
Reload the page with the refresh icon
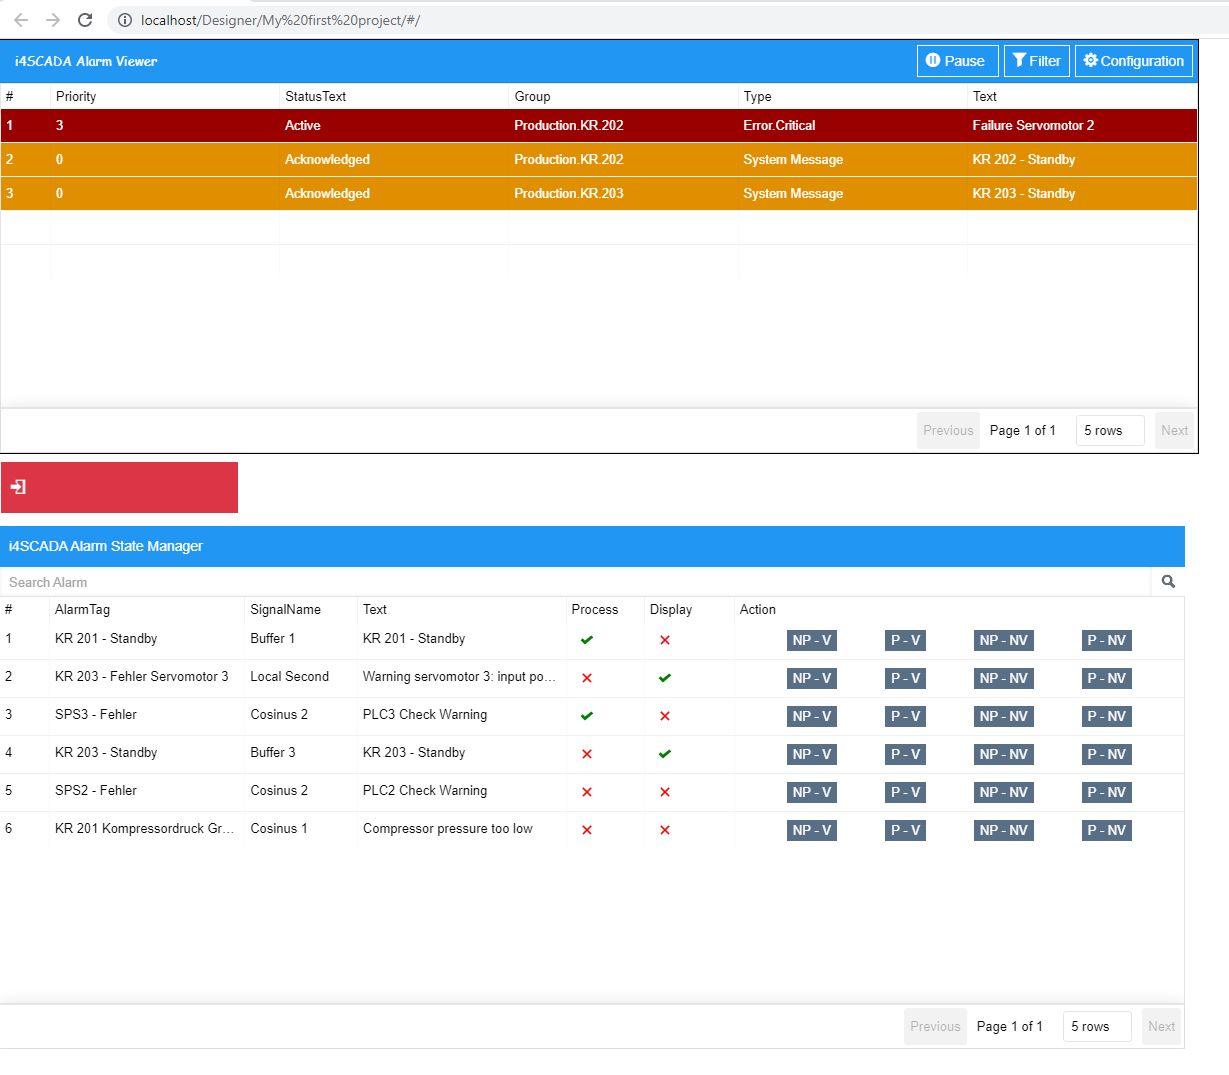[85, 20]
